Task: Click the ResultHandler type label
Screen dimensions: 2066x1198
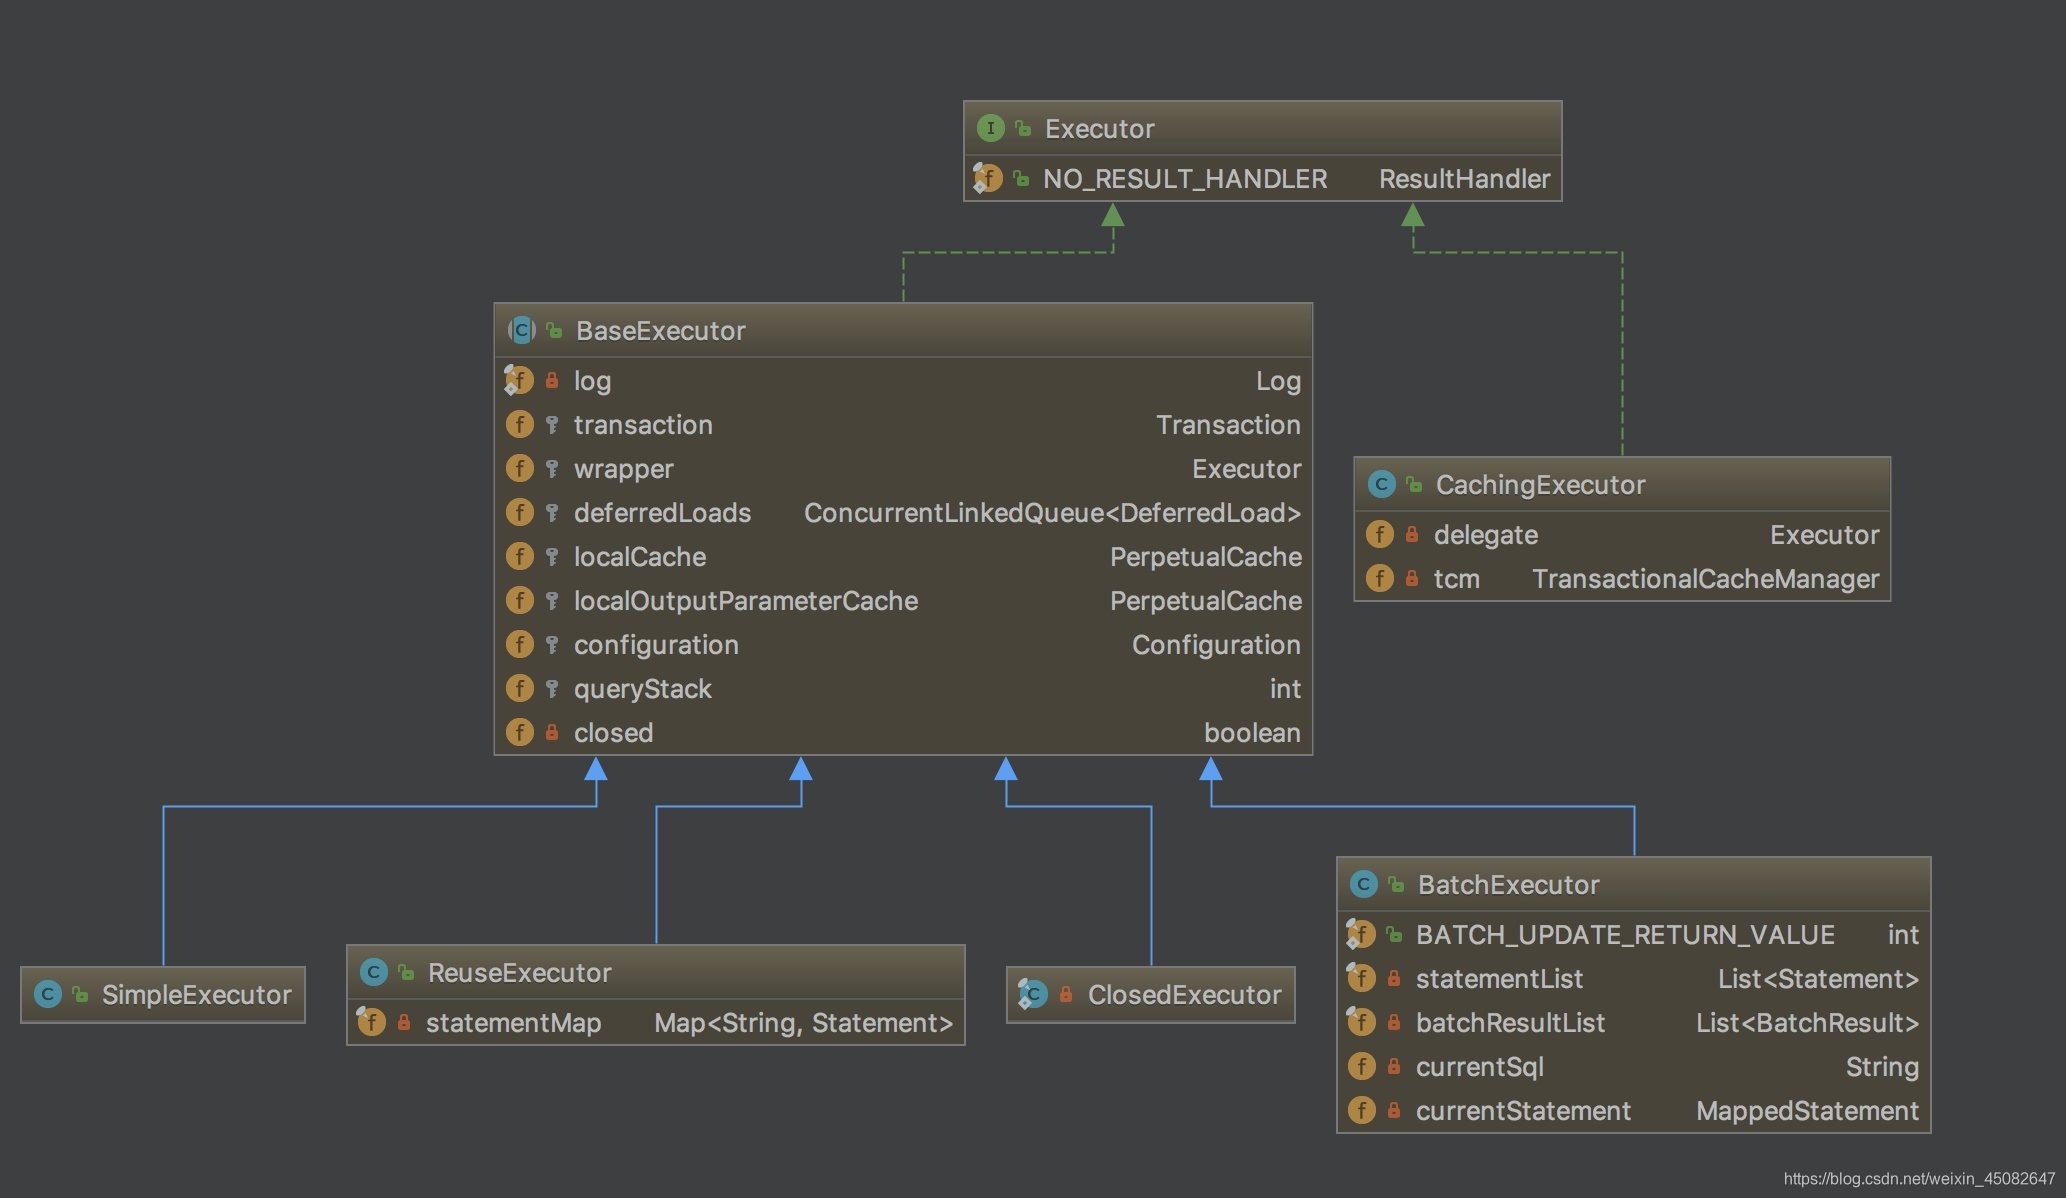Action: [x=1464, y=179]
